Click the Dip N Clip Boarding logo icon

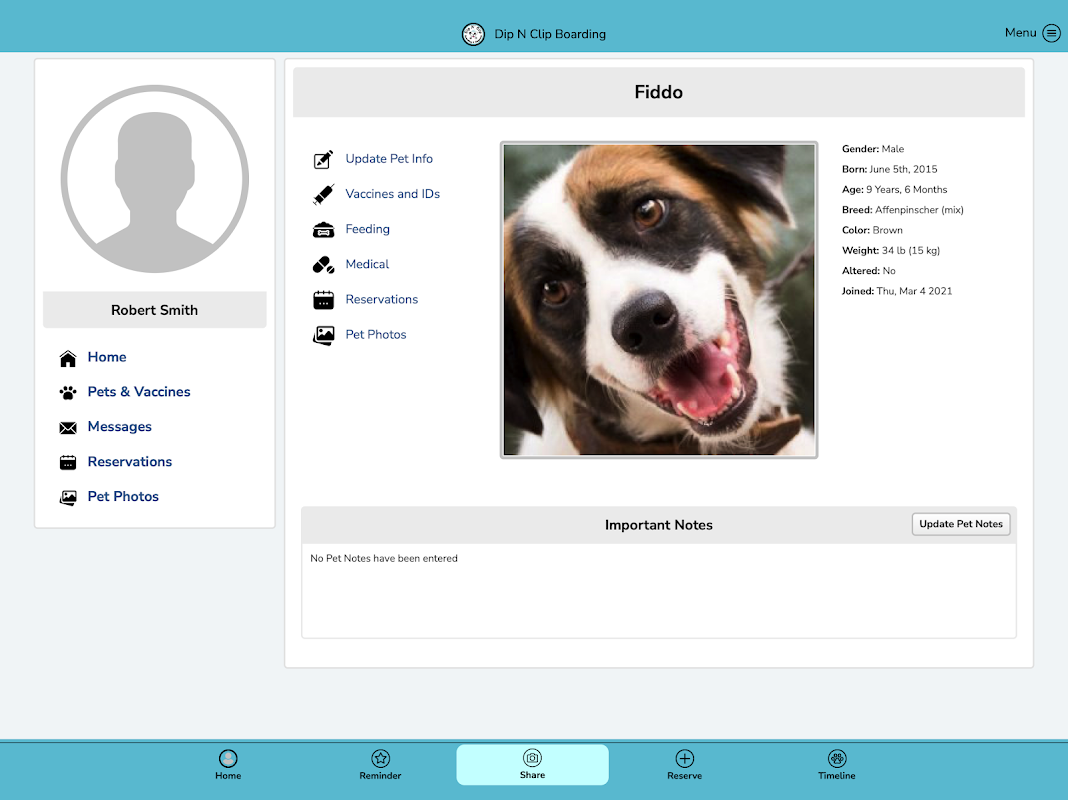click(473, 34)
